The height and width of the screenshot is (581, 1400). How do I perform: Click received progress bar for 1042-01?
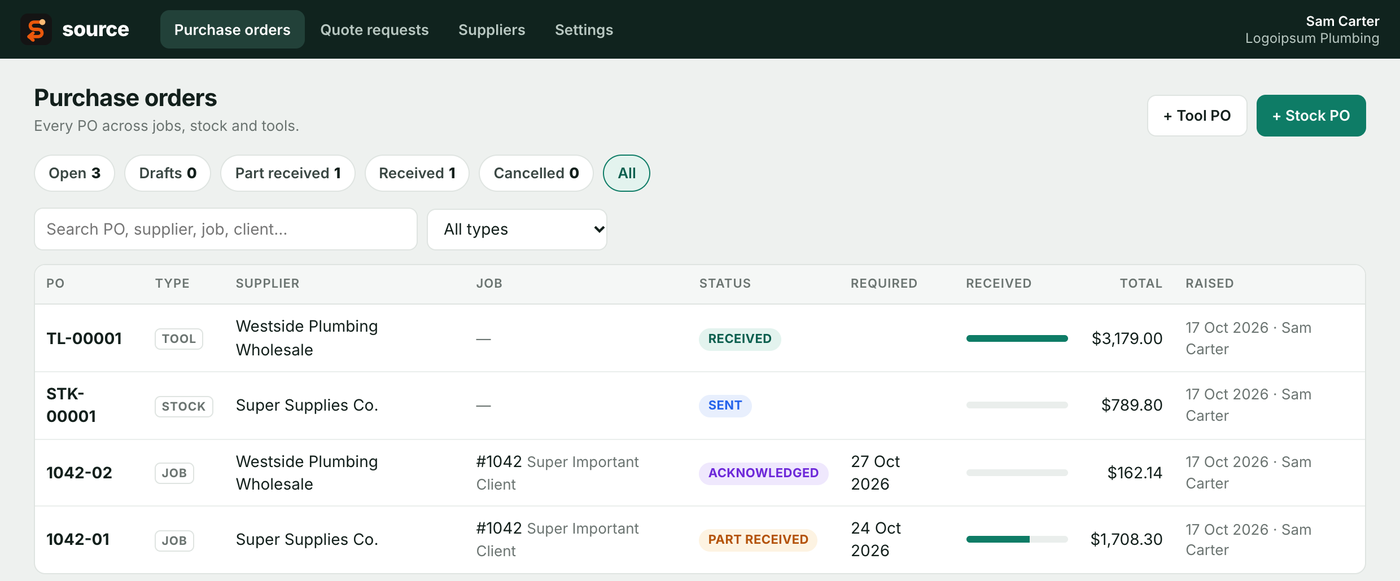coord(1017,539)
